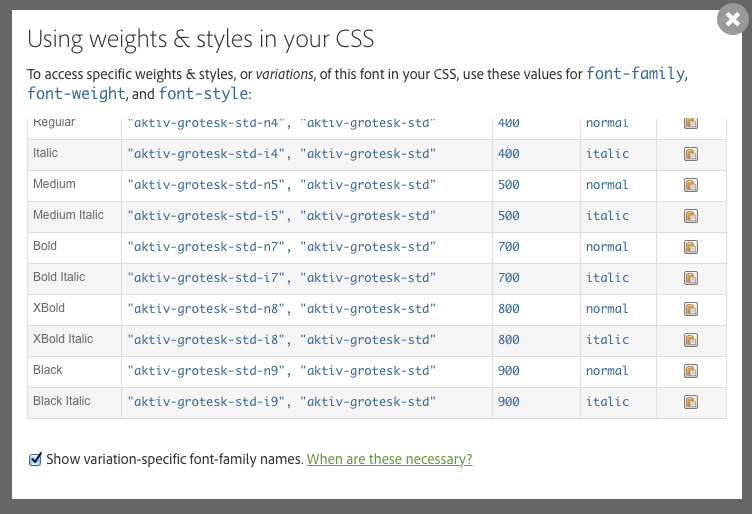Click the Bold variation name cell
This screenshot has height=514, width=752.
click(x=74, y=248)
